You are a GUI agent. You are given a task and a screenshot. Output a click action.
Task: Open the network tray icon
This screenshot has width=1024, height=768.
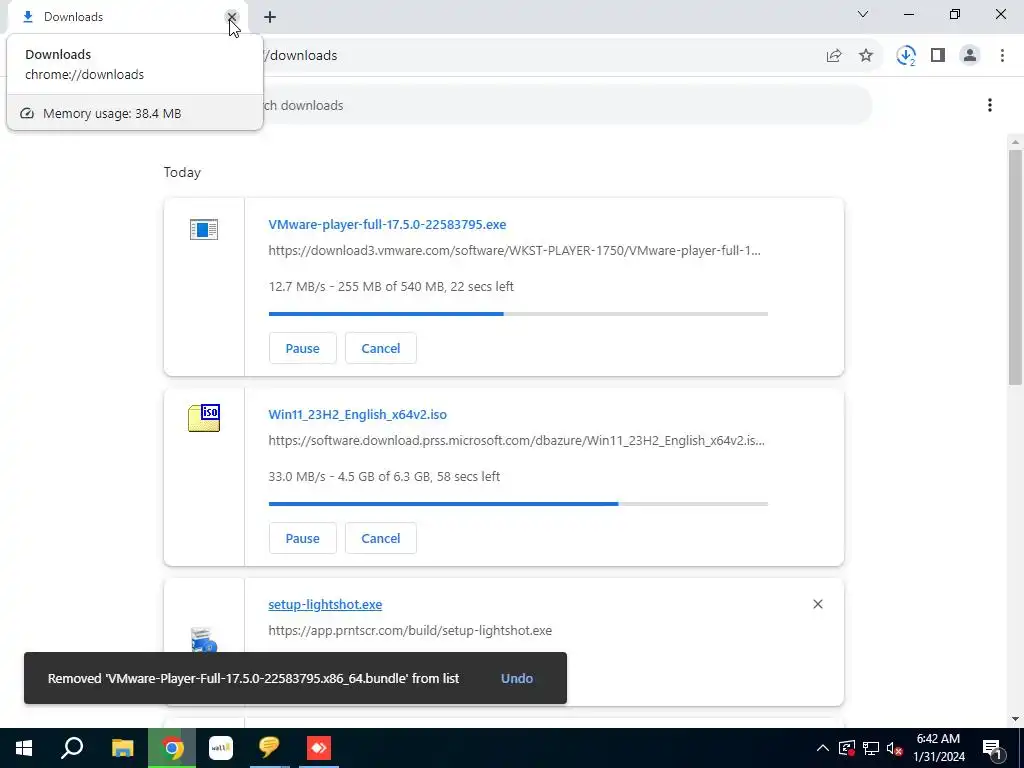coord(871,748)
